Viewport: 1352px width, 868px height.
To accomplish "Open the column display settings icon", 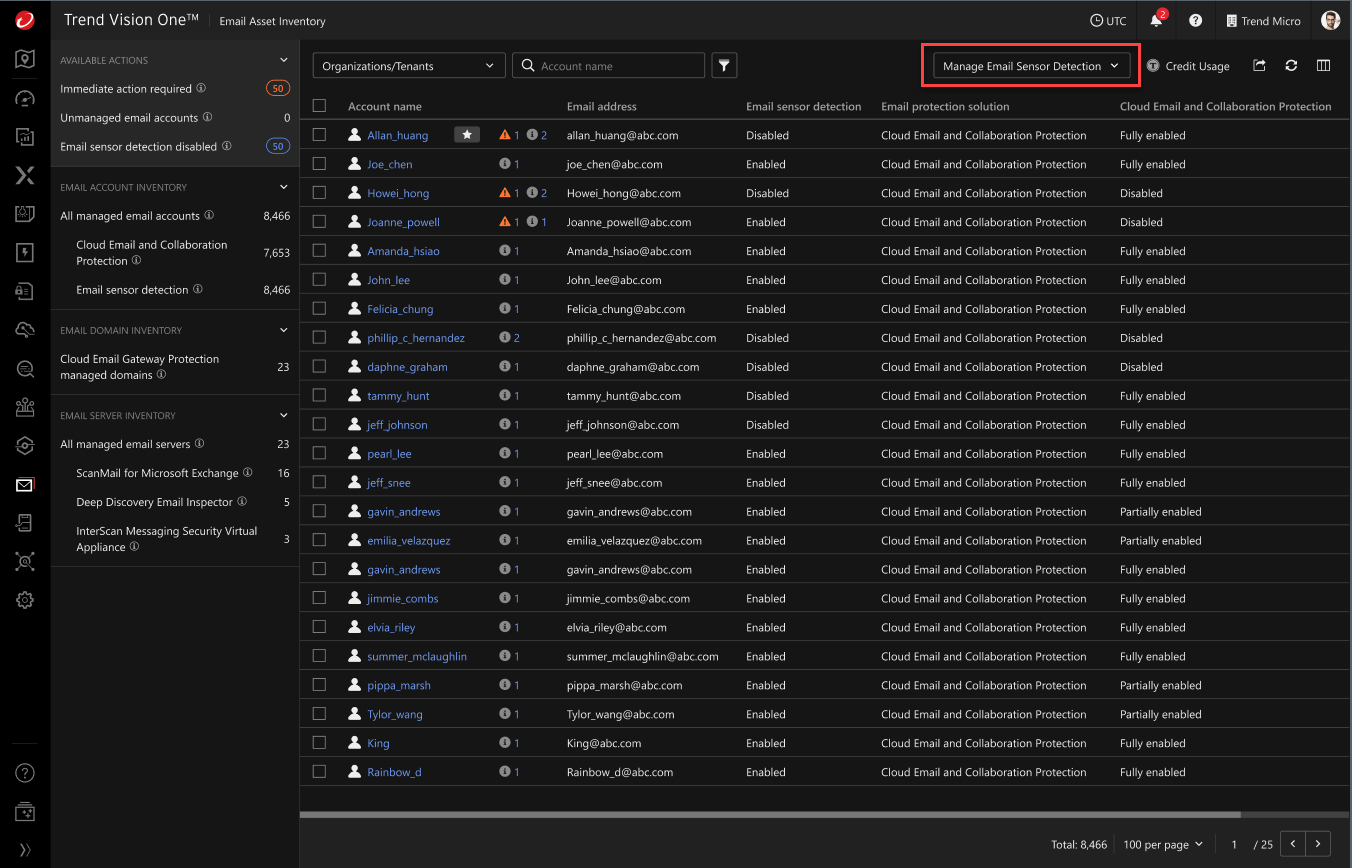I will (x=1323, y=65).
